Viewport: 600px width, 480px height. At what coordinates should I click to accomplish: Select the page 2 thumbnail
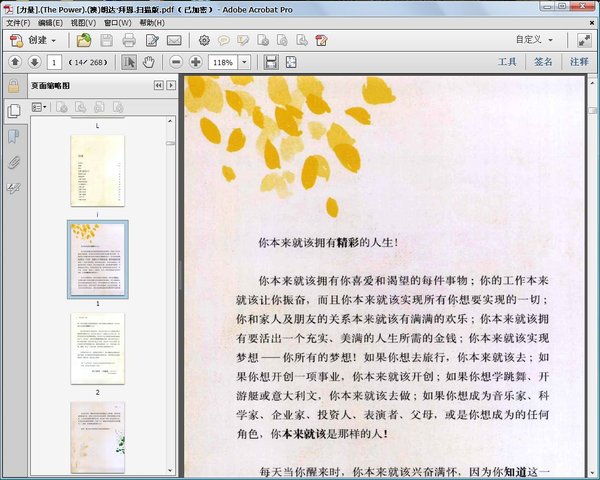[98, 348]
